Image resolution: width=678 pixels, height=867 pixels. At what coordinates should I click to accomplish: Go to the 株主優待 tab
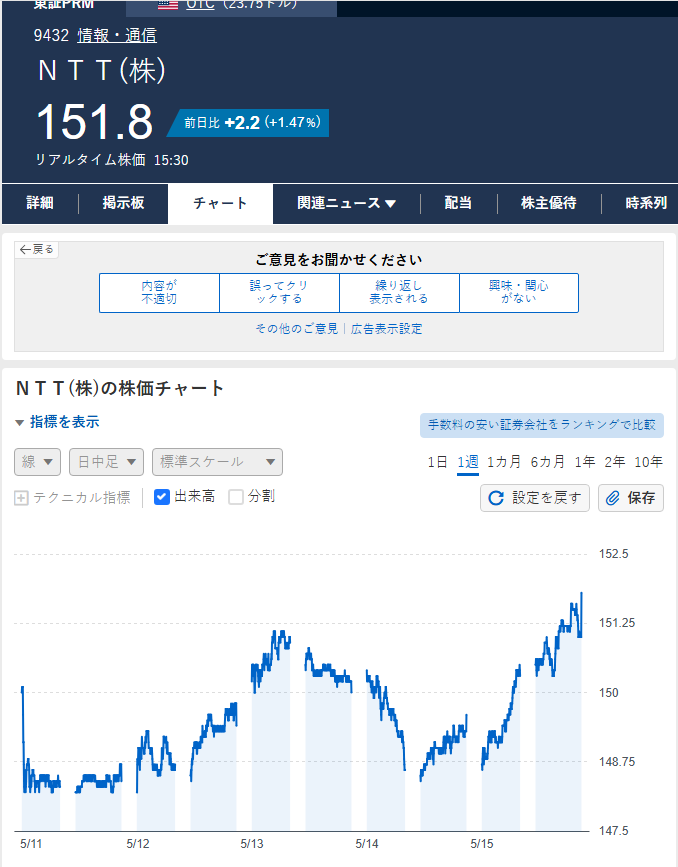coord(549,203)
